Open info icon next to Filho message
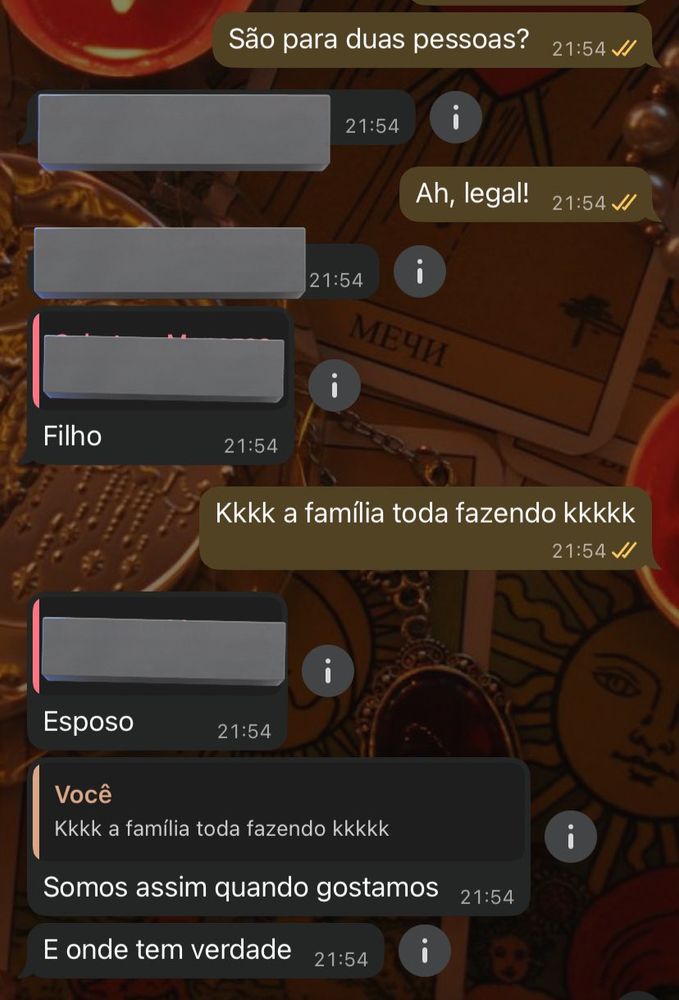This screenshot has width=679, height=1000. [x=334, y=386]
